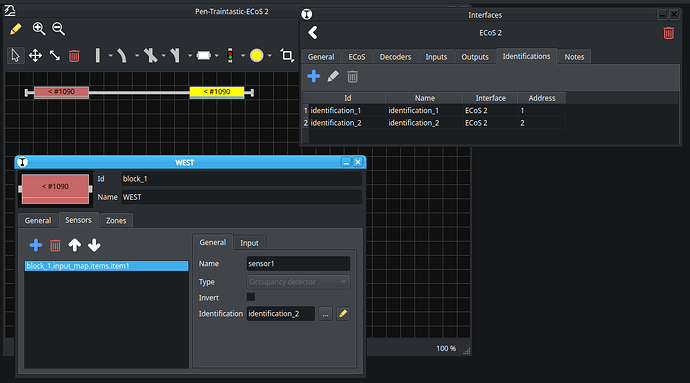Switch to the Decoders tab
Image resolution: width=690 pixels, height=383 pixels.
[395, 57]
